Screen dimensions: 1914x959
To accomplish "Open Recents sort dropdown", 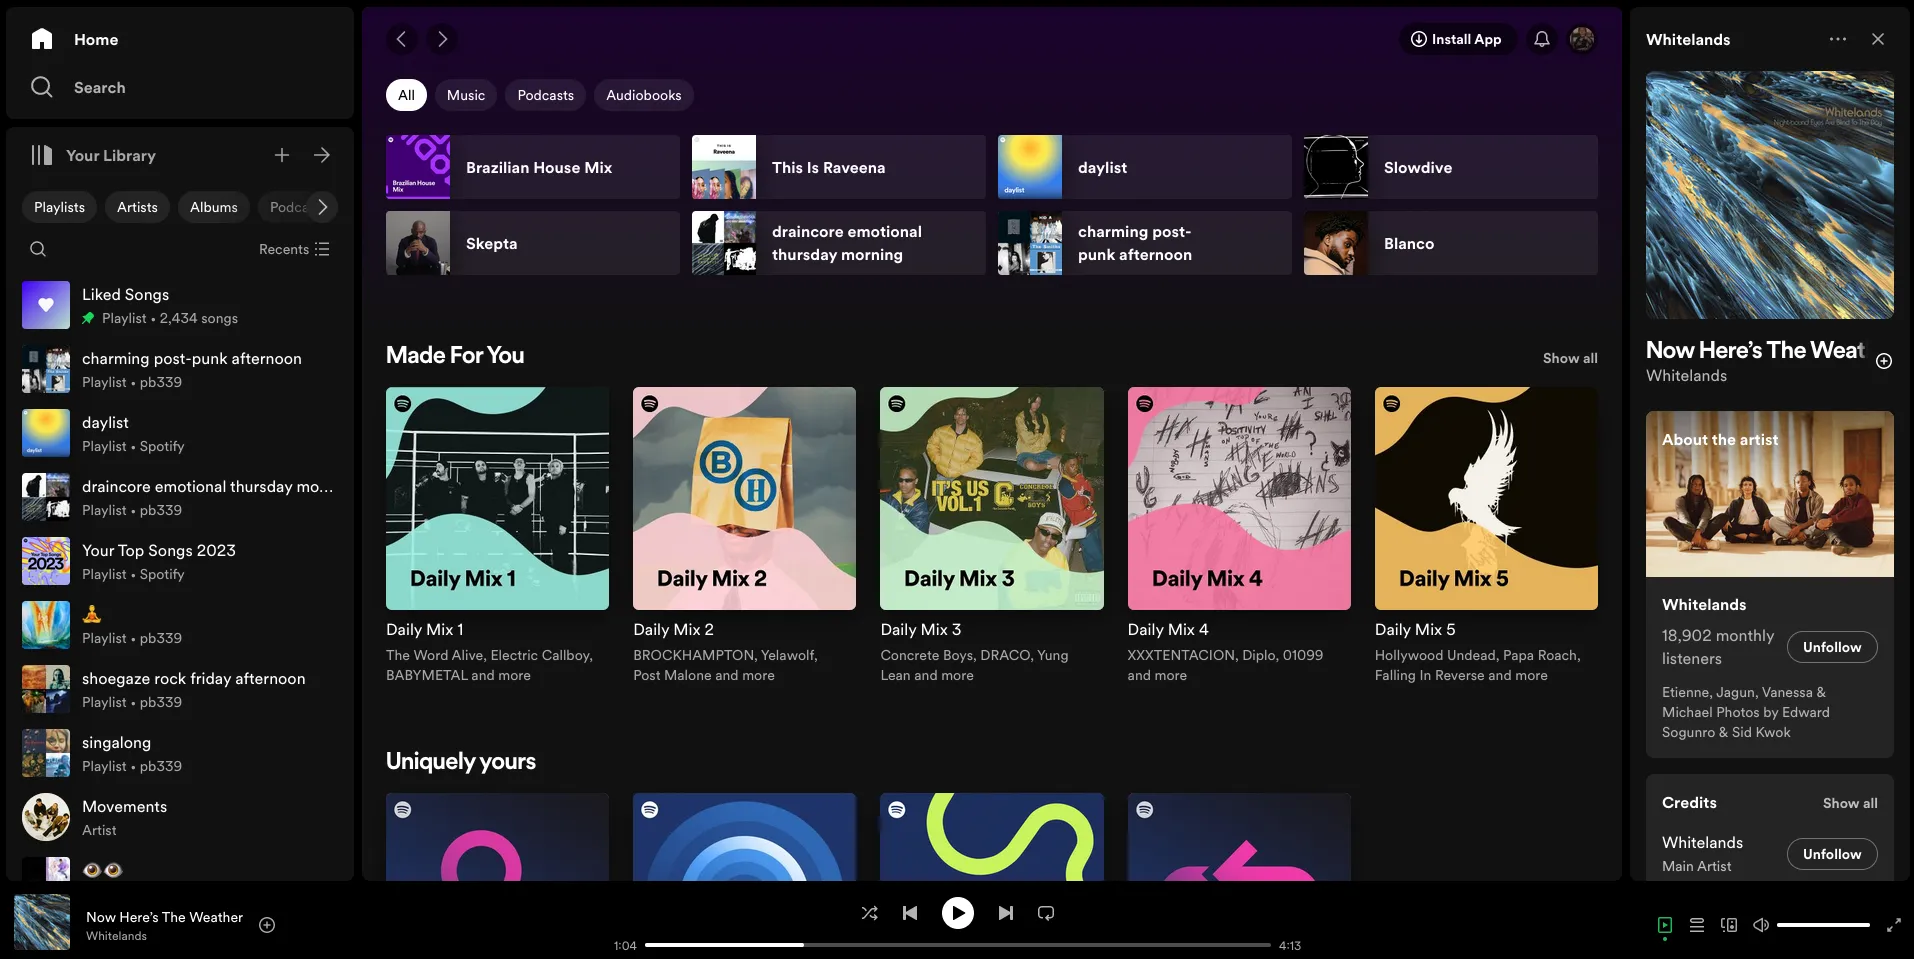I will [x=294, y=249].
